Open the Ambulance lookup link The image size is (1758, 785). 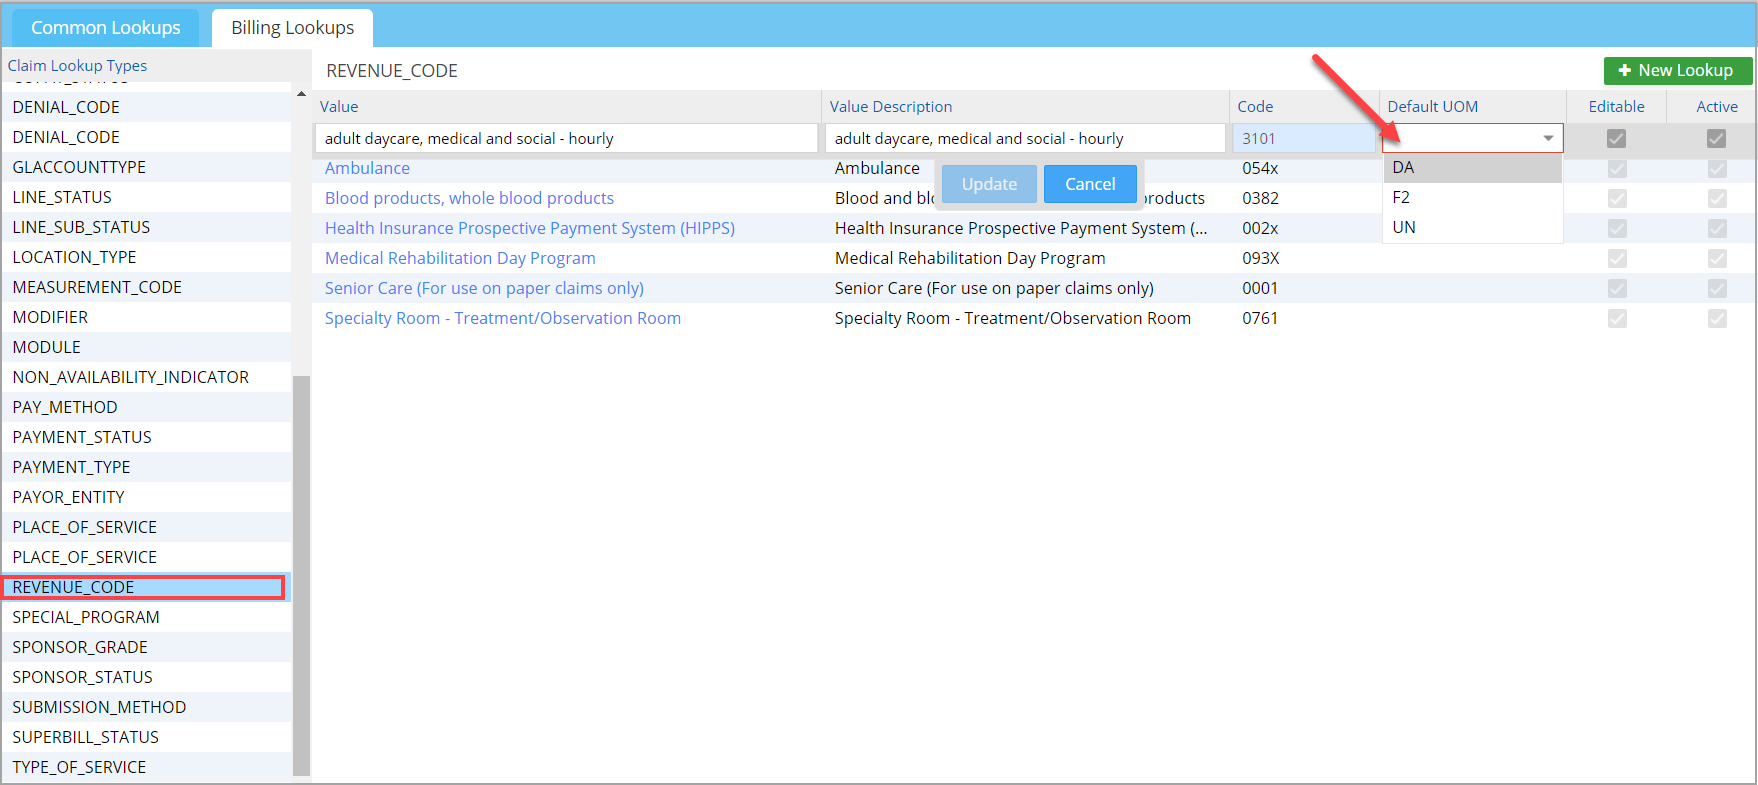[367, 169]
